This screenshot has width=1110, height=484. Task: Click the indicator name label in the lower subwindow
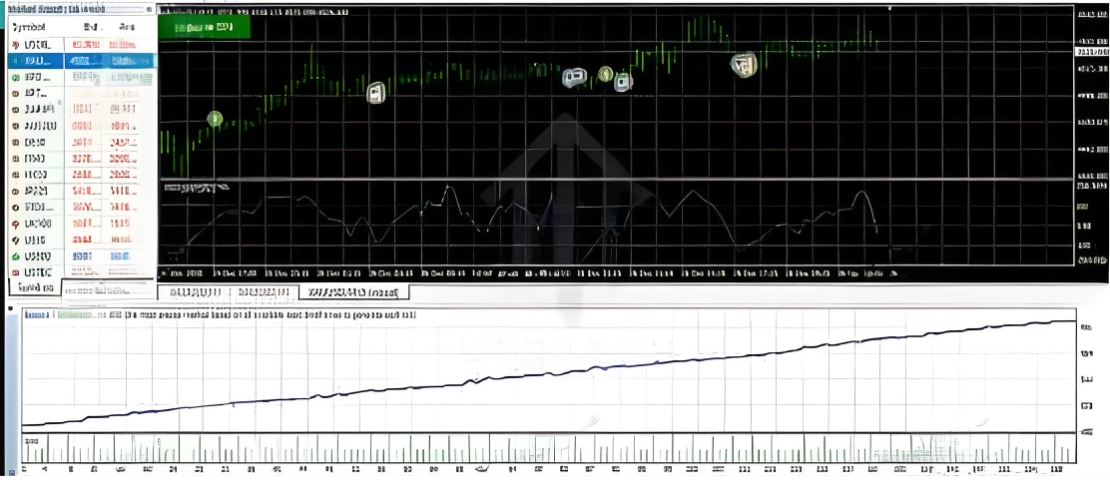pyautogui.click(x=189, y=188)
